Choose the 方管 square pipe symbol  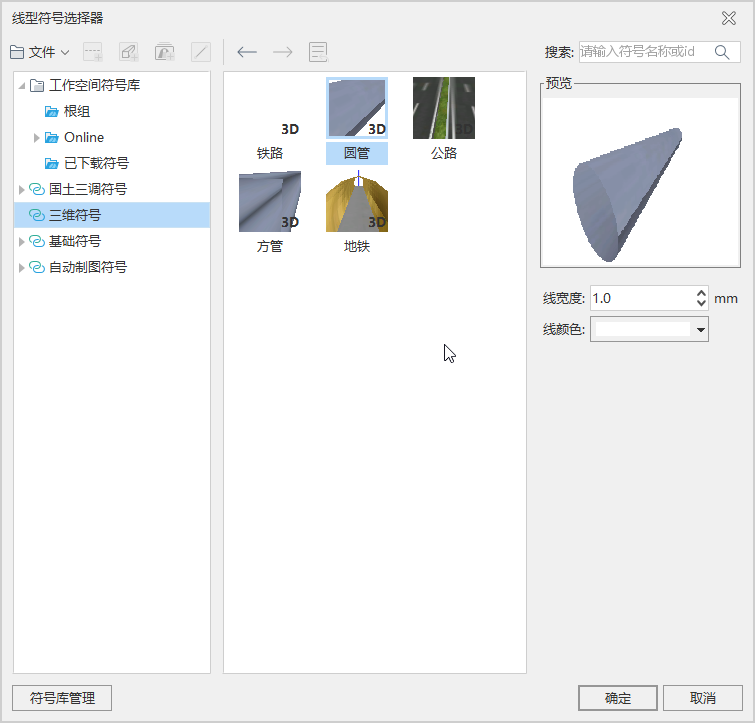click(x=270, y=203)
